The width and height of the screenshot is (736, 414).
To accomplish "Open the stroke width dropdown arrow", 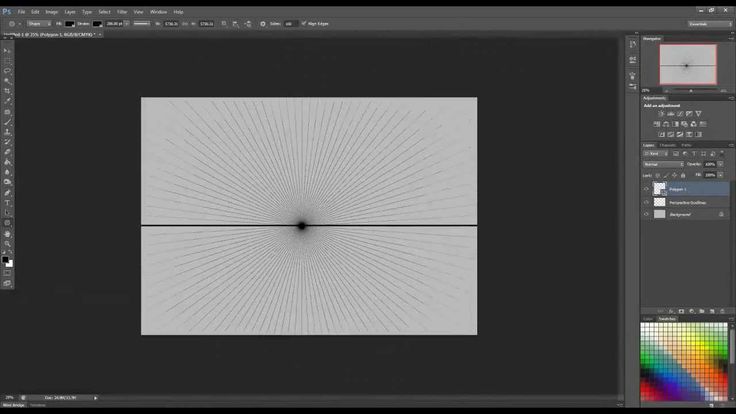I will (x=127, y=23).
